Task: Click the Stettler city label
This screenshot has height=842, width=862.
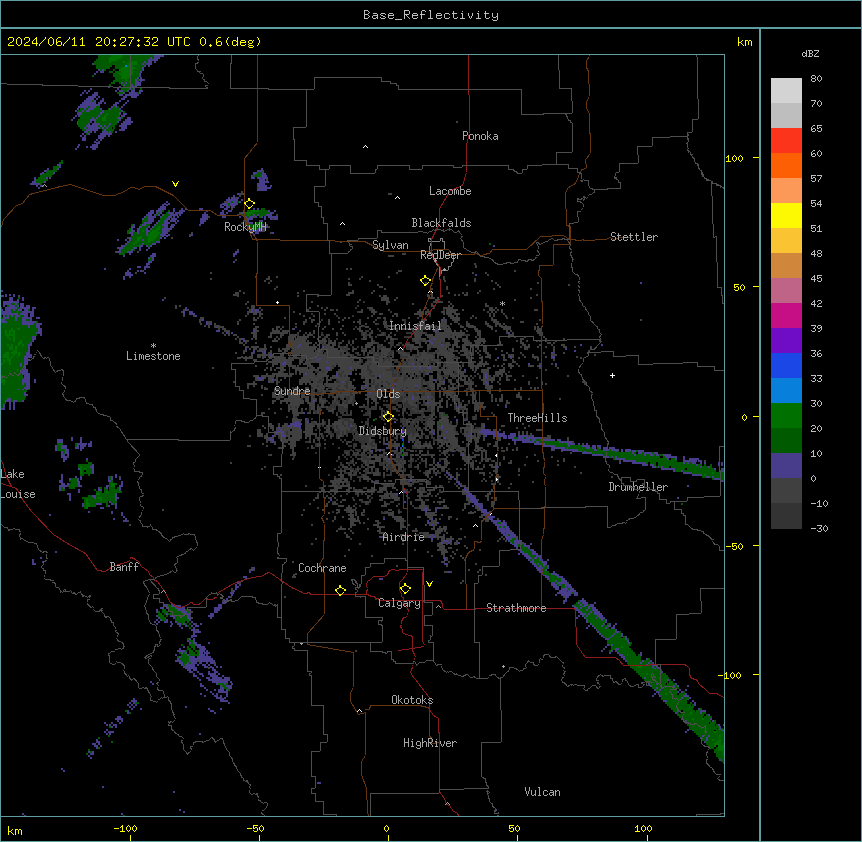Action: (x=634, y=237)
